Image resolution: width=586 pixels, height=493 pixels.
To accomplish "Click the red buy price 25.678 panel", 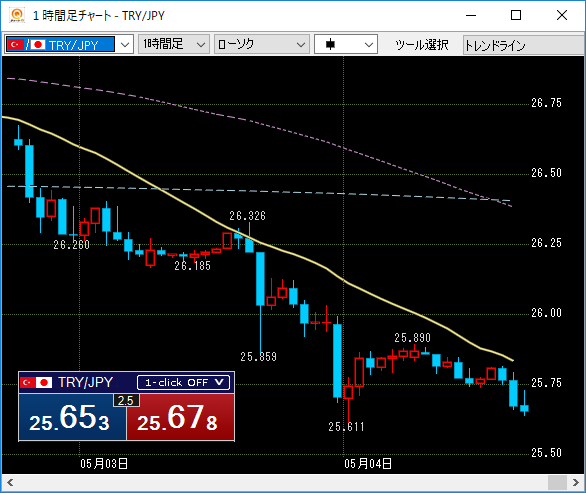I will [x=181, y=417].
